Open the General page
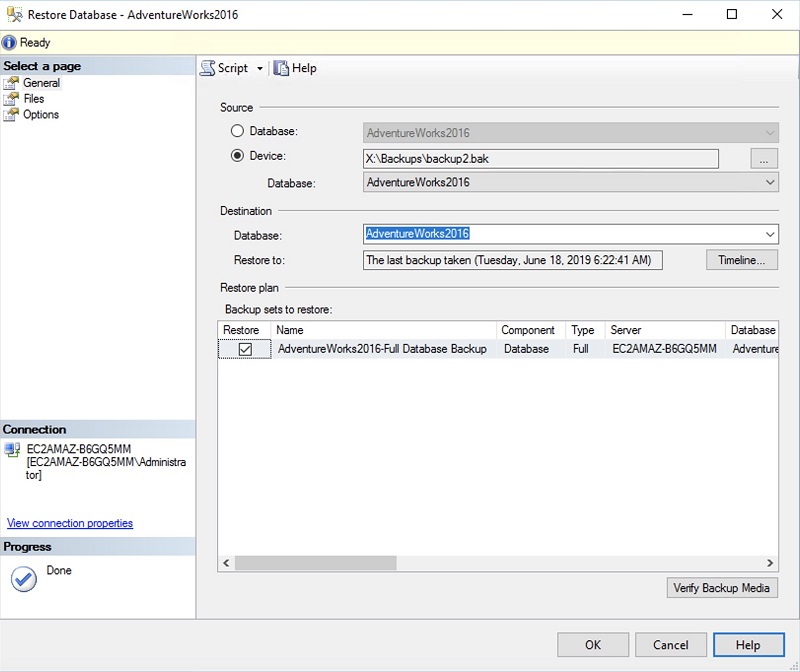The image size is (800, 672). click(41, 83)
